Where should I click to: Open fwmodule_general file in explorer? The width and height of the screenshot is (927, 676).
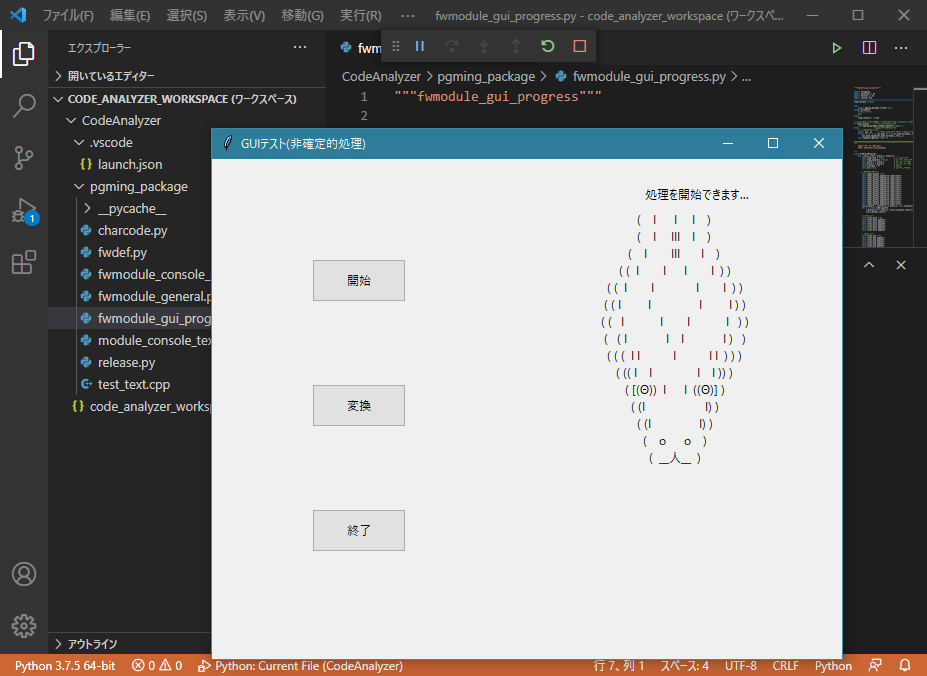pyautogui.click(x=130, y=296)
